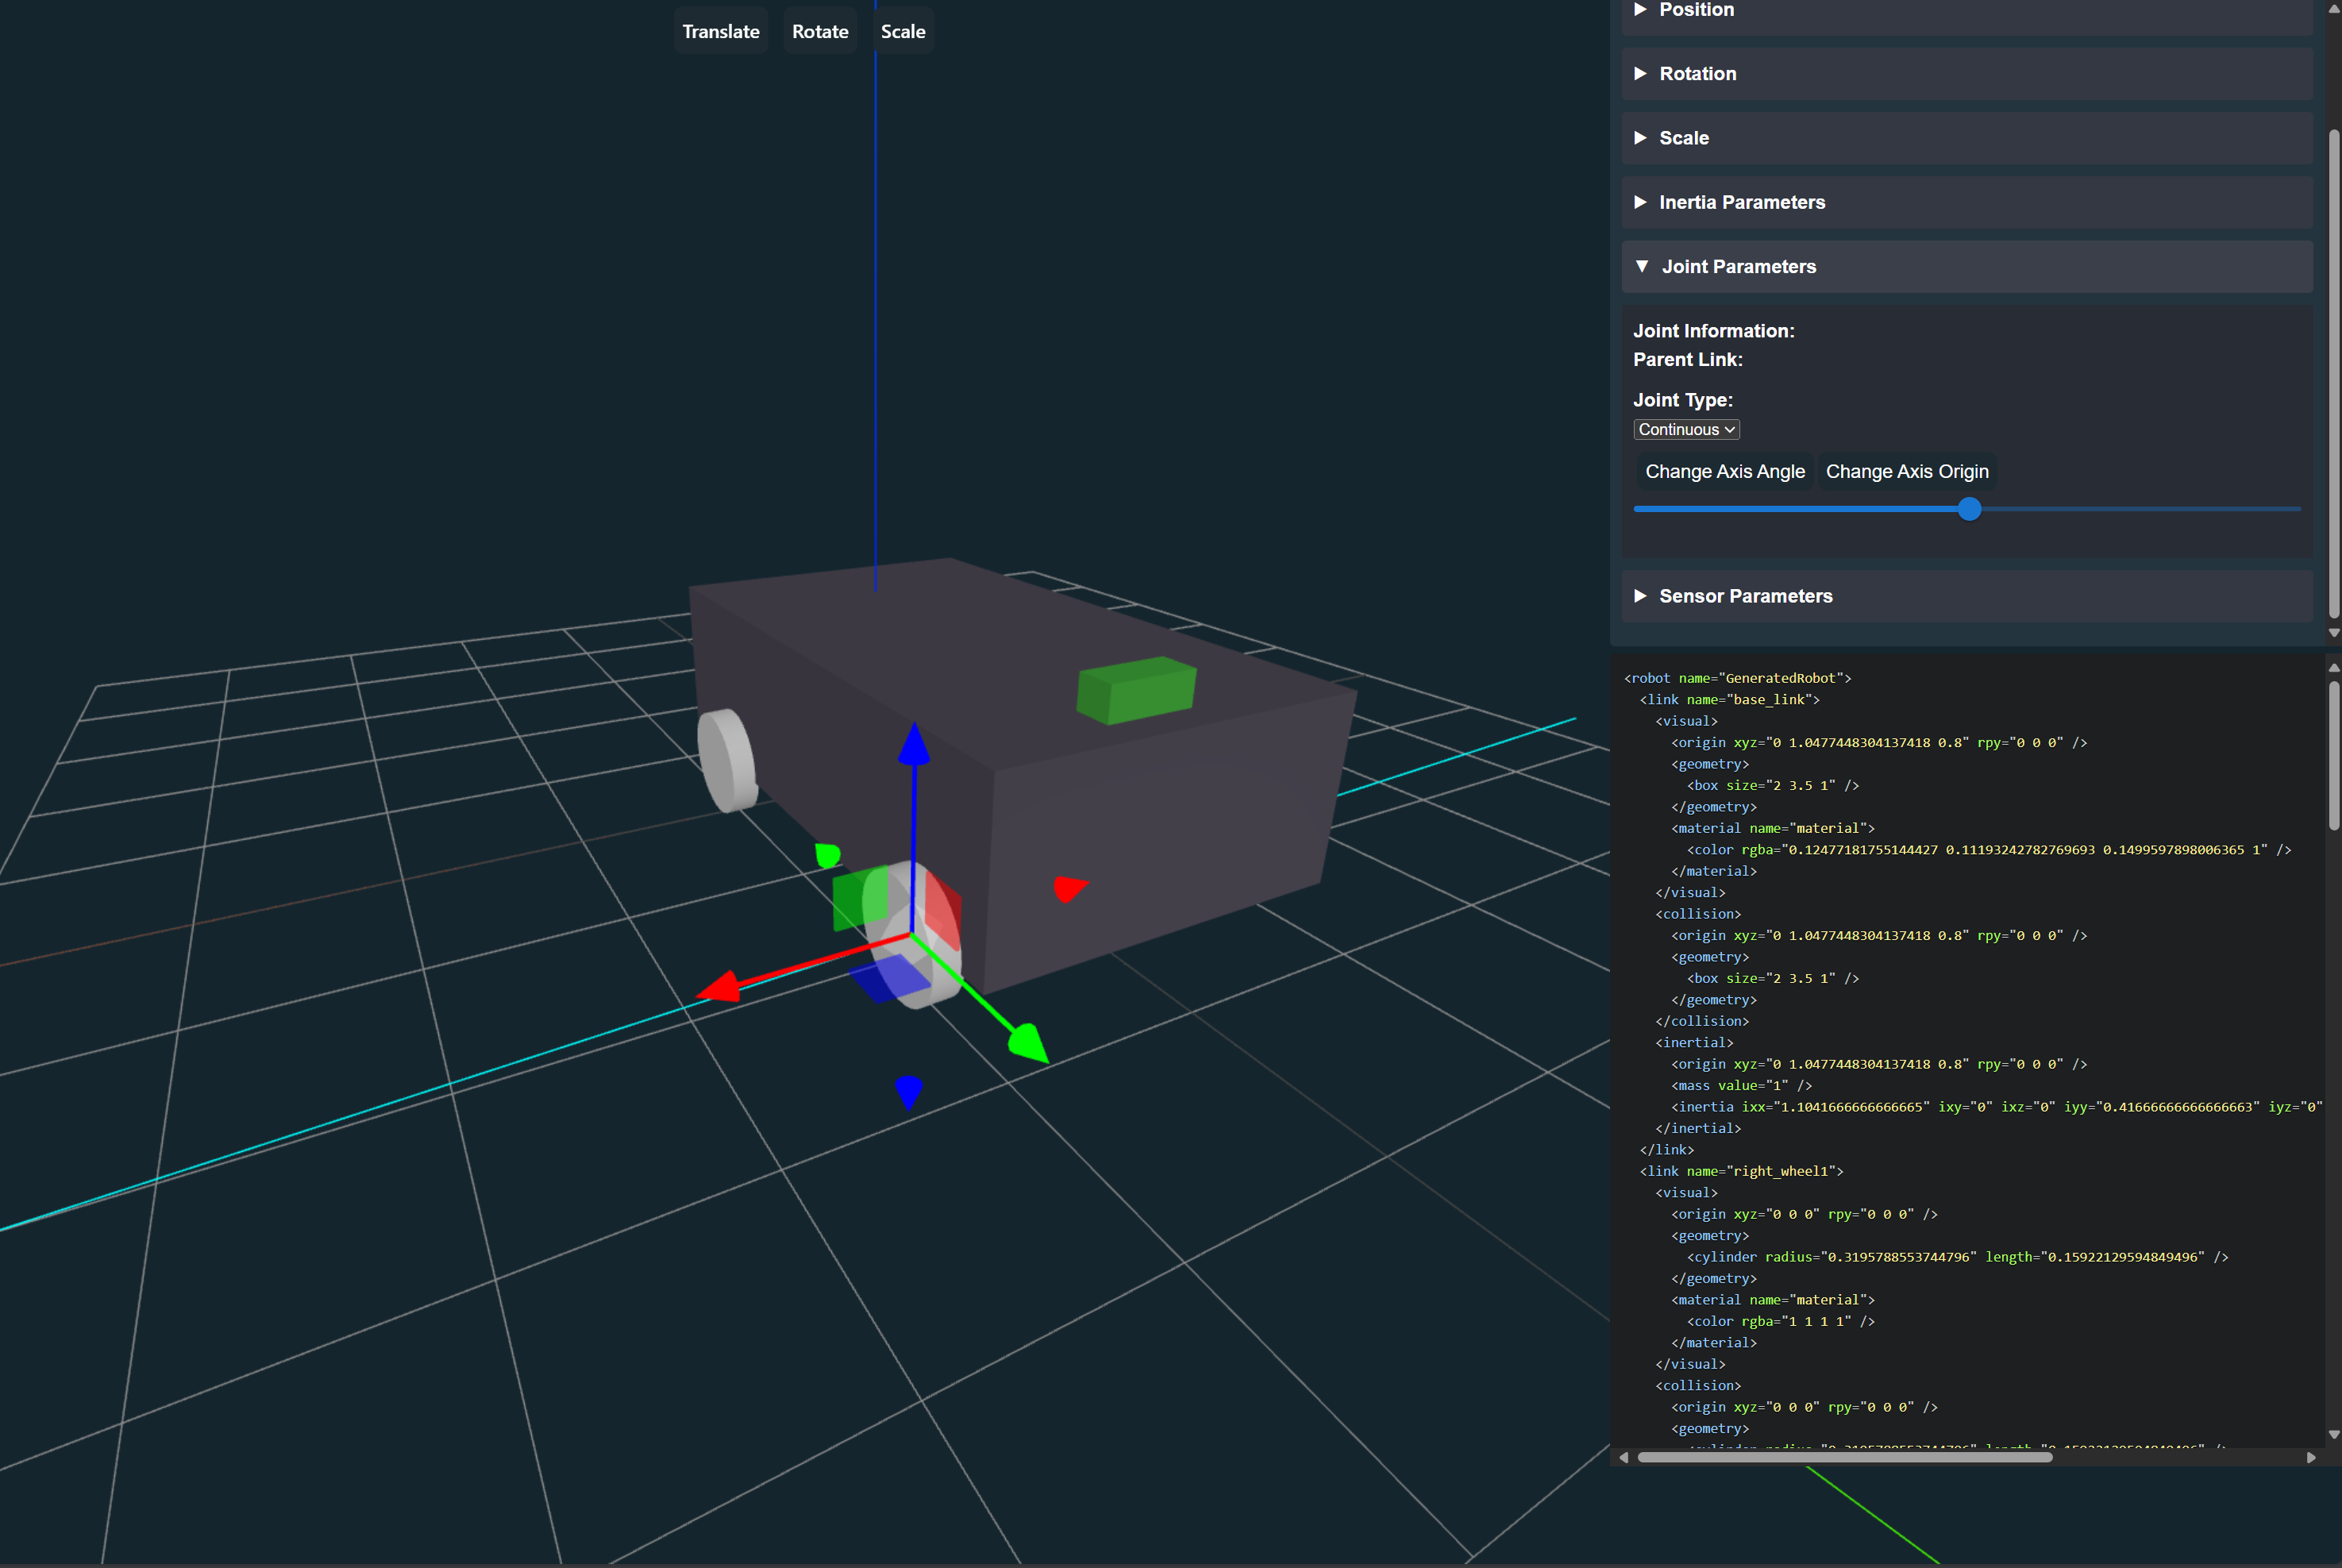The image size is (2342, 1568).
Task: Click the mass value="1" line
Action: tap(1741, 1086)
